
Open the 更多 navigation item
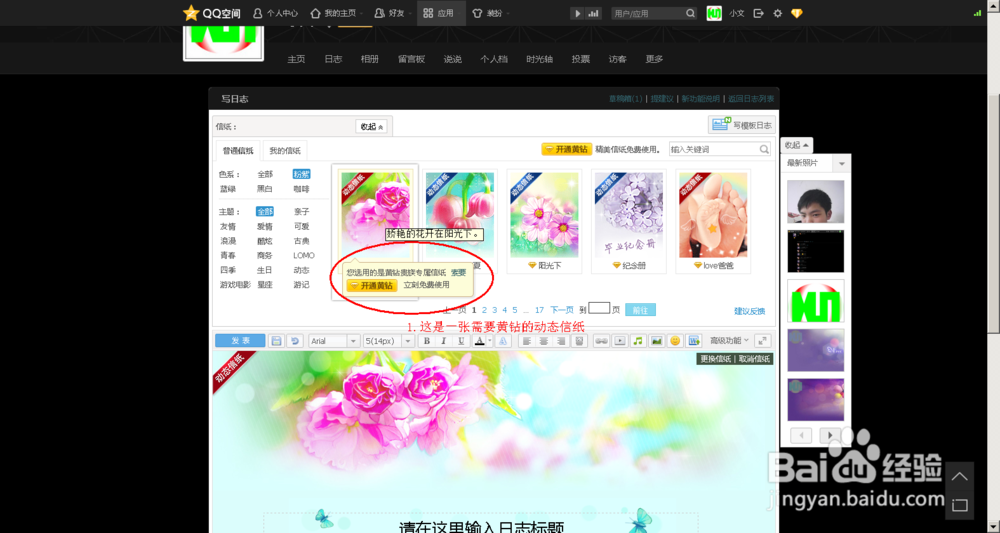tap(654, 59)
